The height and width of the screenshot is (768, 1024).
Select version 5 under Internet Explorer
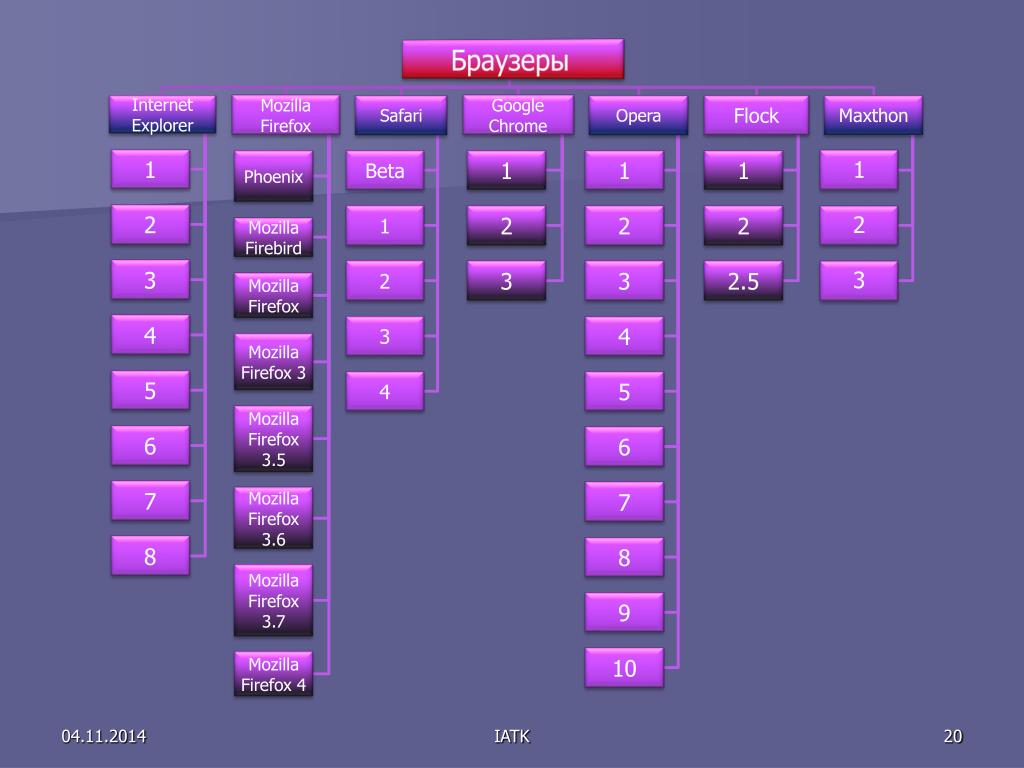tap(150, 391)
